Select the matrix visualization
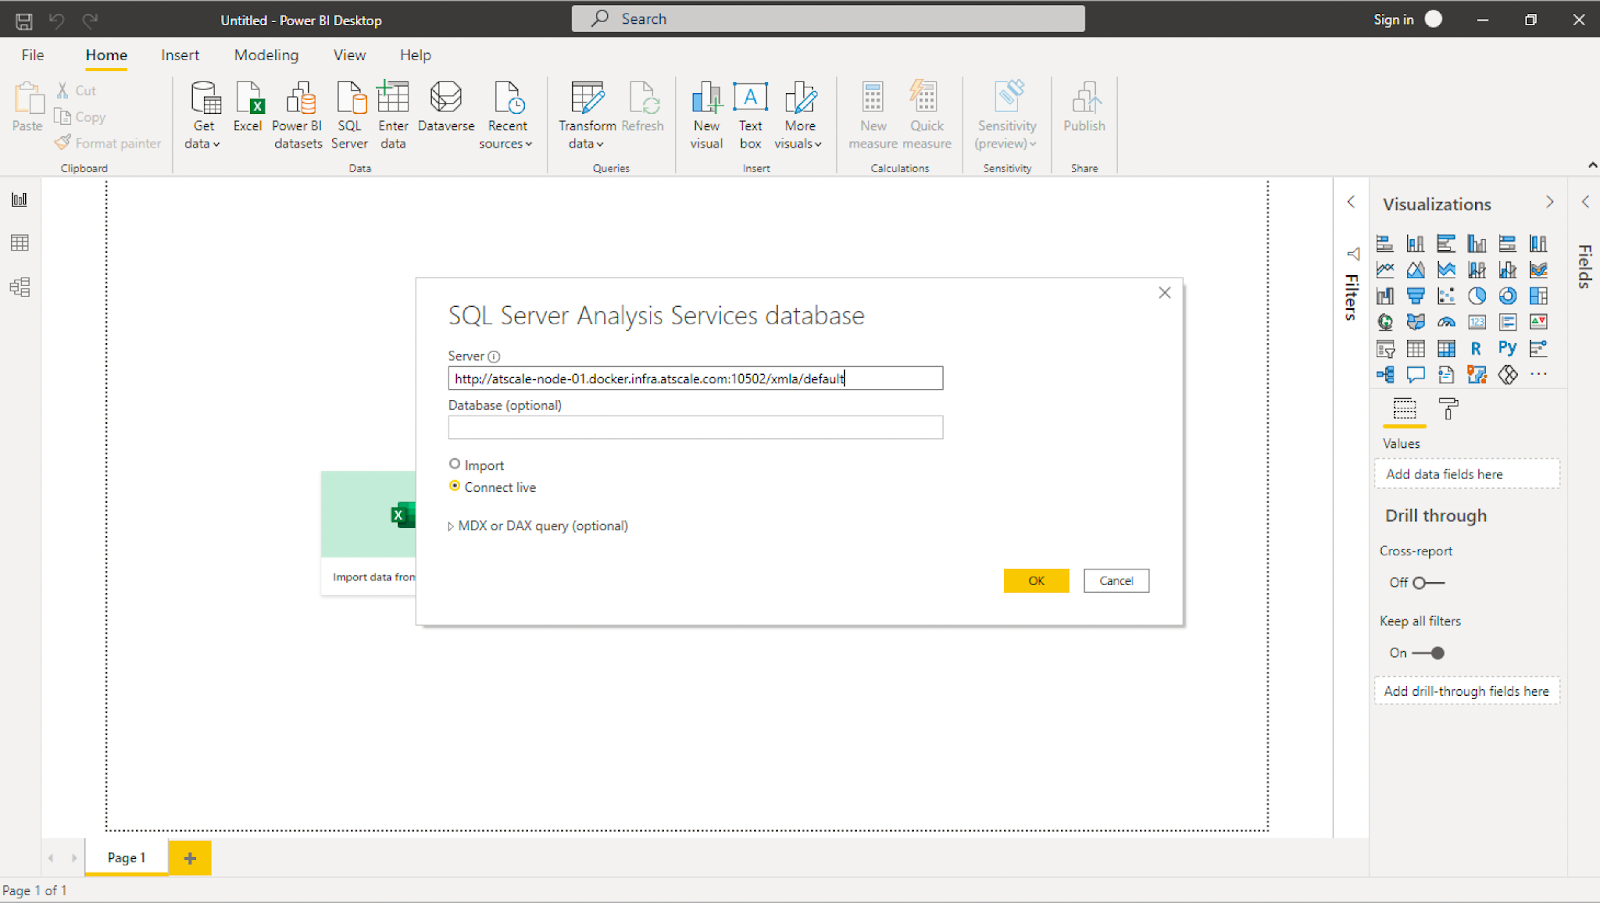The image size is (1600, 903). (x=1446, y=349)
